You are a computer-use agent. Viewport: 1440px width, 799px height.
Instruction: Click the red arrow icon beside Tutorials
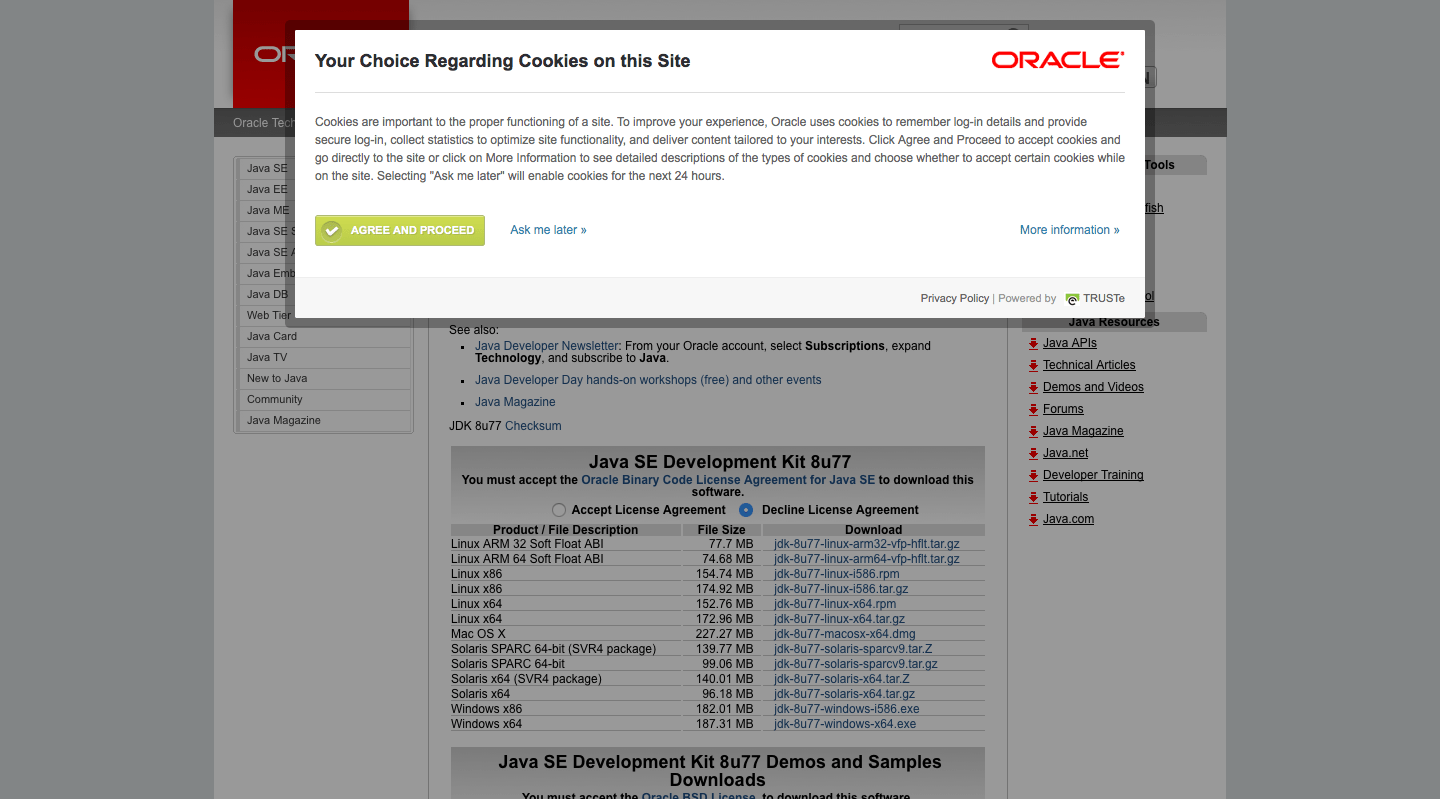[x=1033, y=497]
